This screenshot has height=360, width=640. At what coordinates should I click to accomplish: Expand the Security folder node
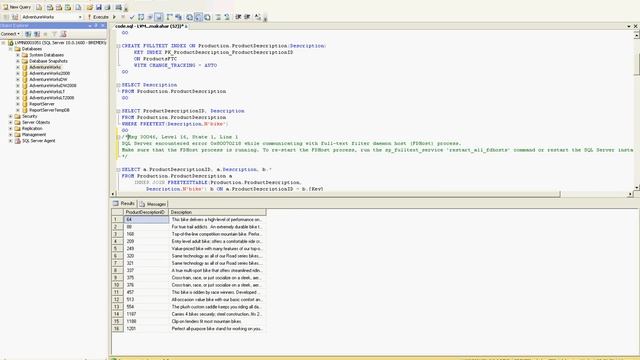11,116
